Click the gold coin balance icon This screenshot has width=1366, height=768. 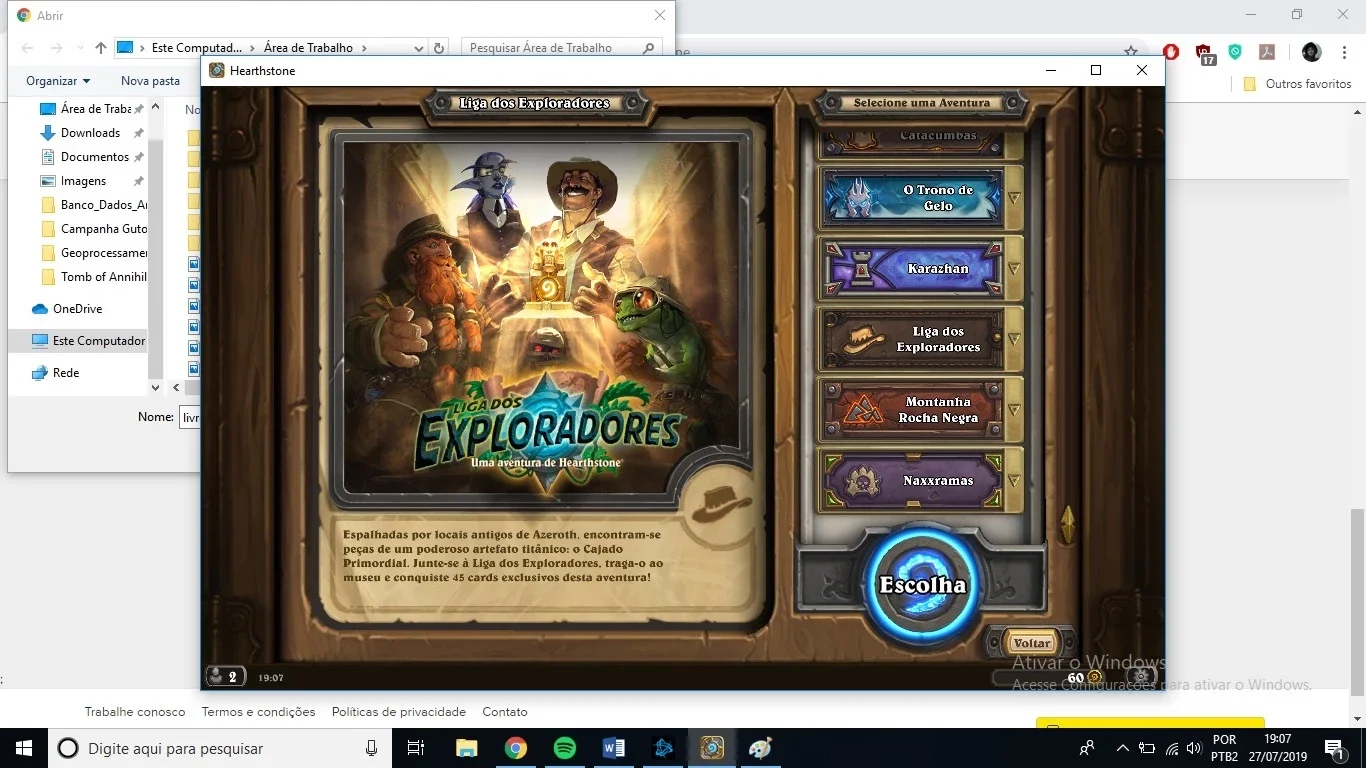[x=1094, y=677]
